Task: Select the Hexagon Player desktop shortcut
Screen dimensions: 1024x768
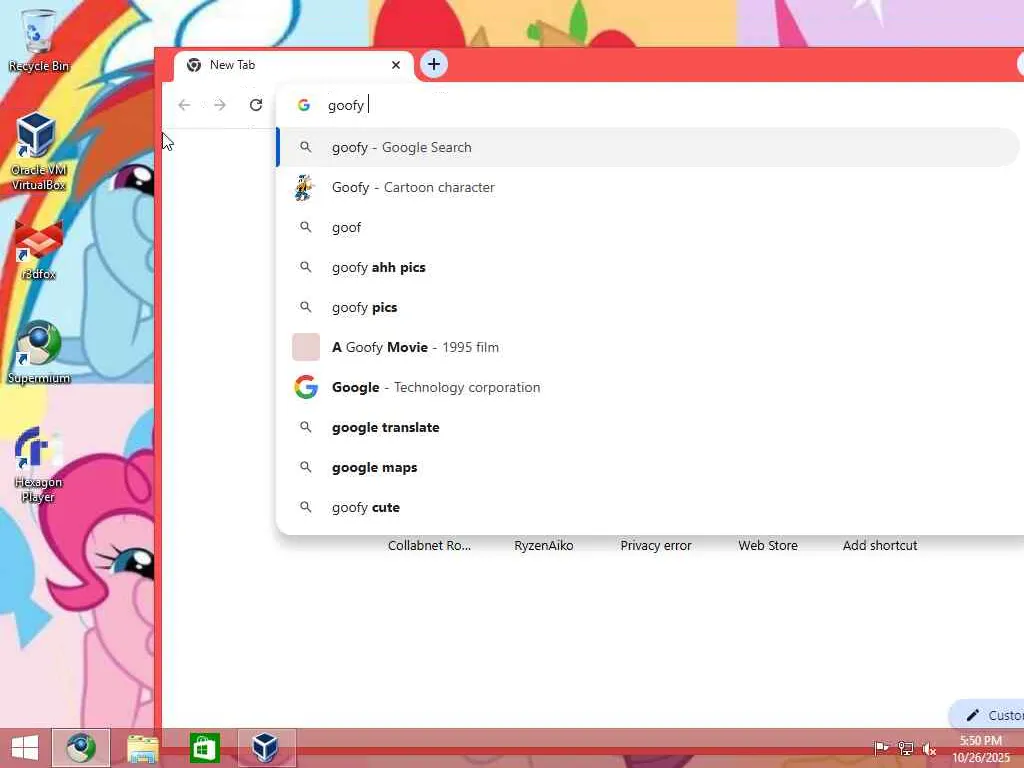Action: tap(38, 464)
